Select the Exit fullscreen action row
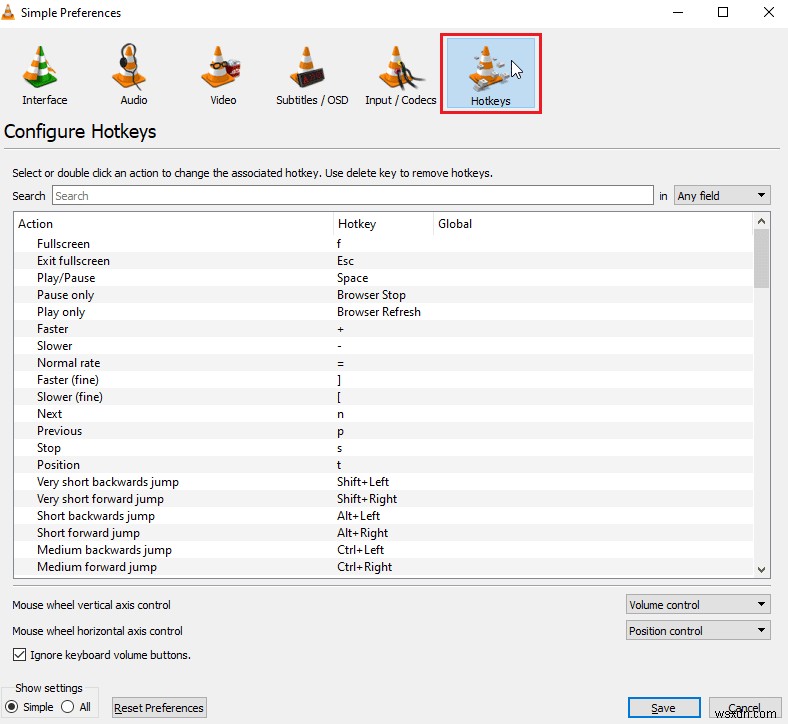788x724 pixels. (384, 261)
